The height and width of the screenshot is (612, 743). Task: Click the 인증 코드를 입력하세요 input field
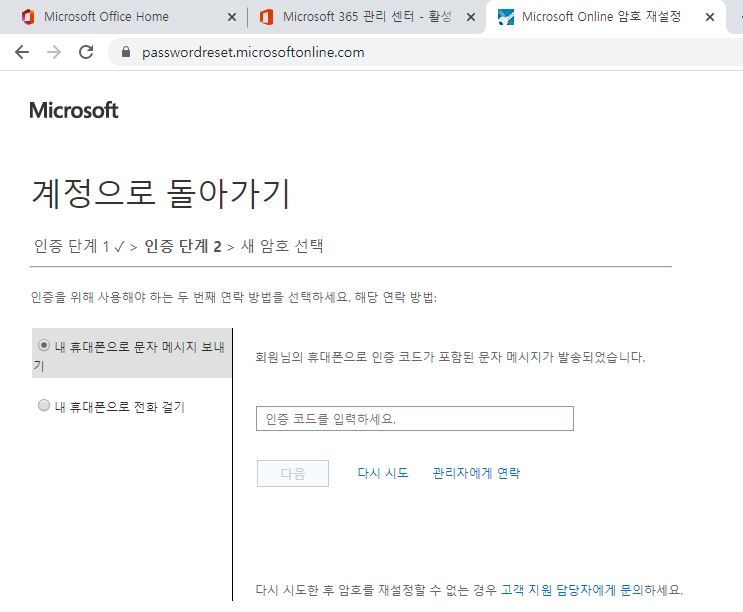pos(415,418)
